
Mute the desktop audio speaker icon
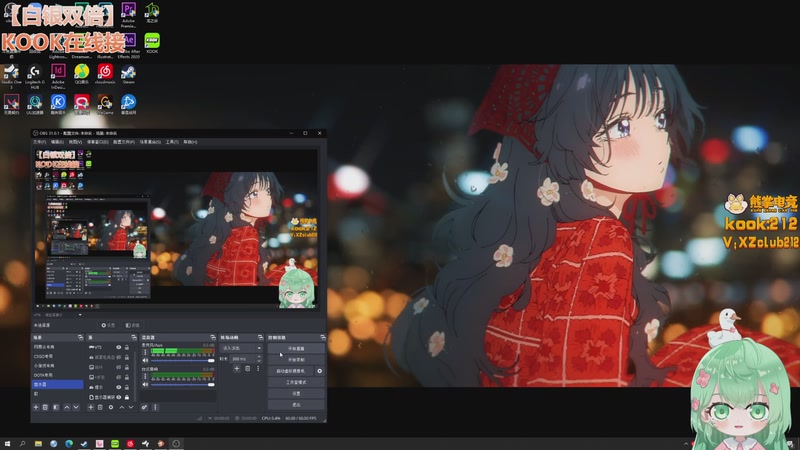pos(145,385)
